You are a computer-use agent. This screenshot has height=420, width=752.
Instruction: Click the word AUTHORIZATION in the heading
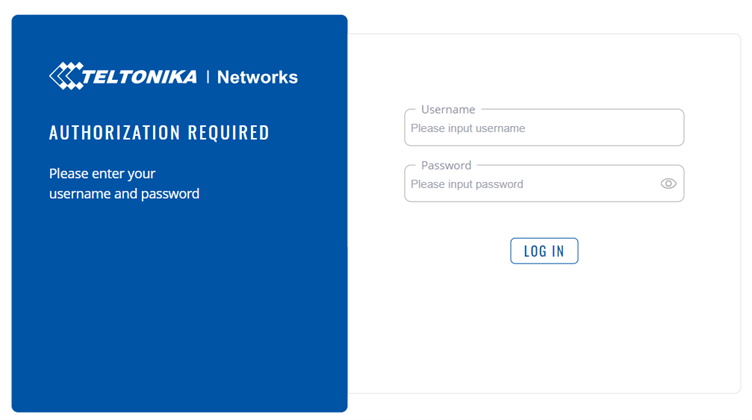point(113,133)
